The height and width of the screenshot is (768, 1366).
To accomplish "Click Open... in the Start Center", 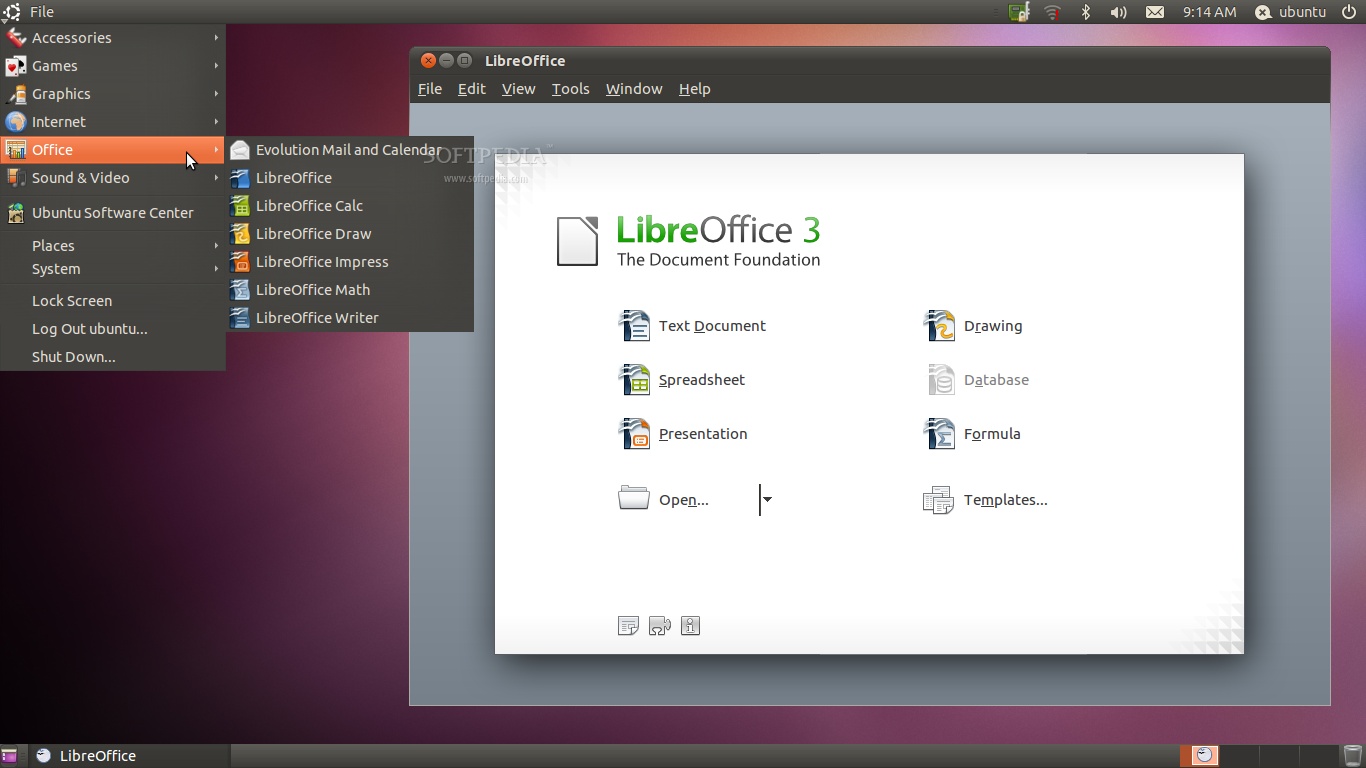I will 663,499.
